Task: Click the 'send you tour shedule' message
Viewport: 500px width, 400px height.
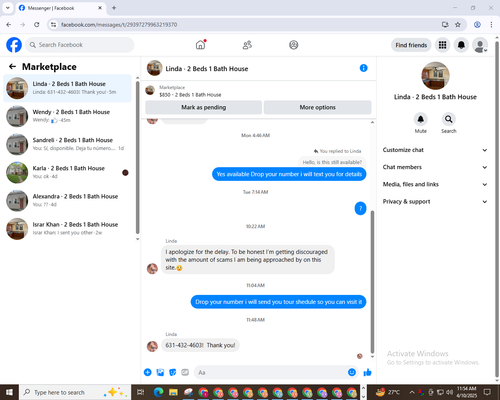Action: coord(278,302)
